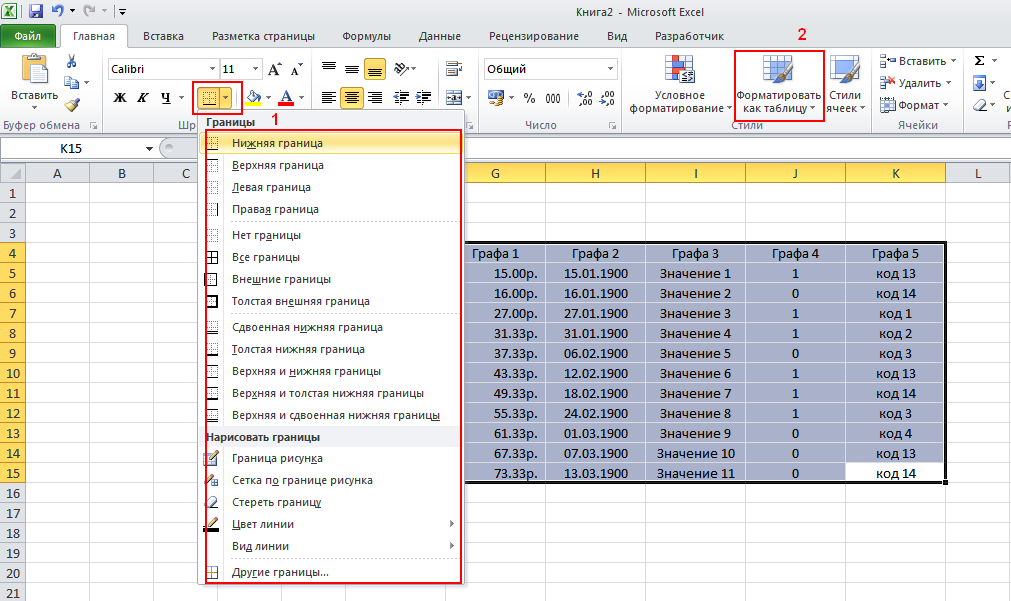1011x601 pixels.
Task: Click the Format Painter brush icon
Action: [x=72, y=104]
